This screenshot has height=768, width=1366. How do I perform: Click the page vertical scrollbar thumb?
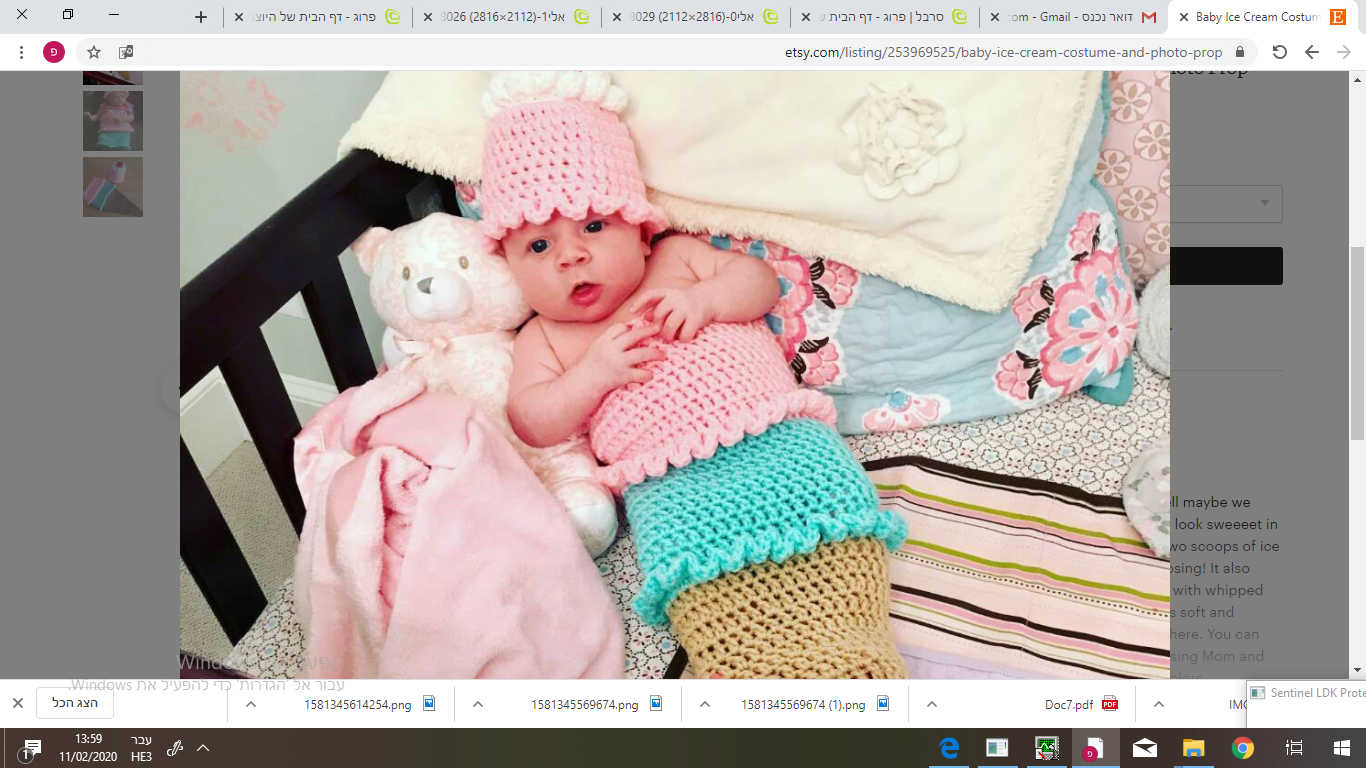coord(1357,343)
